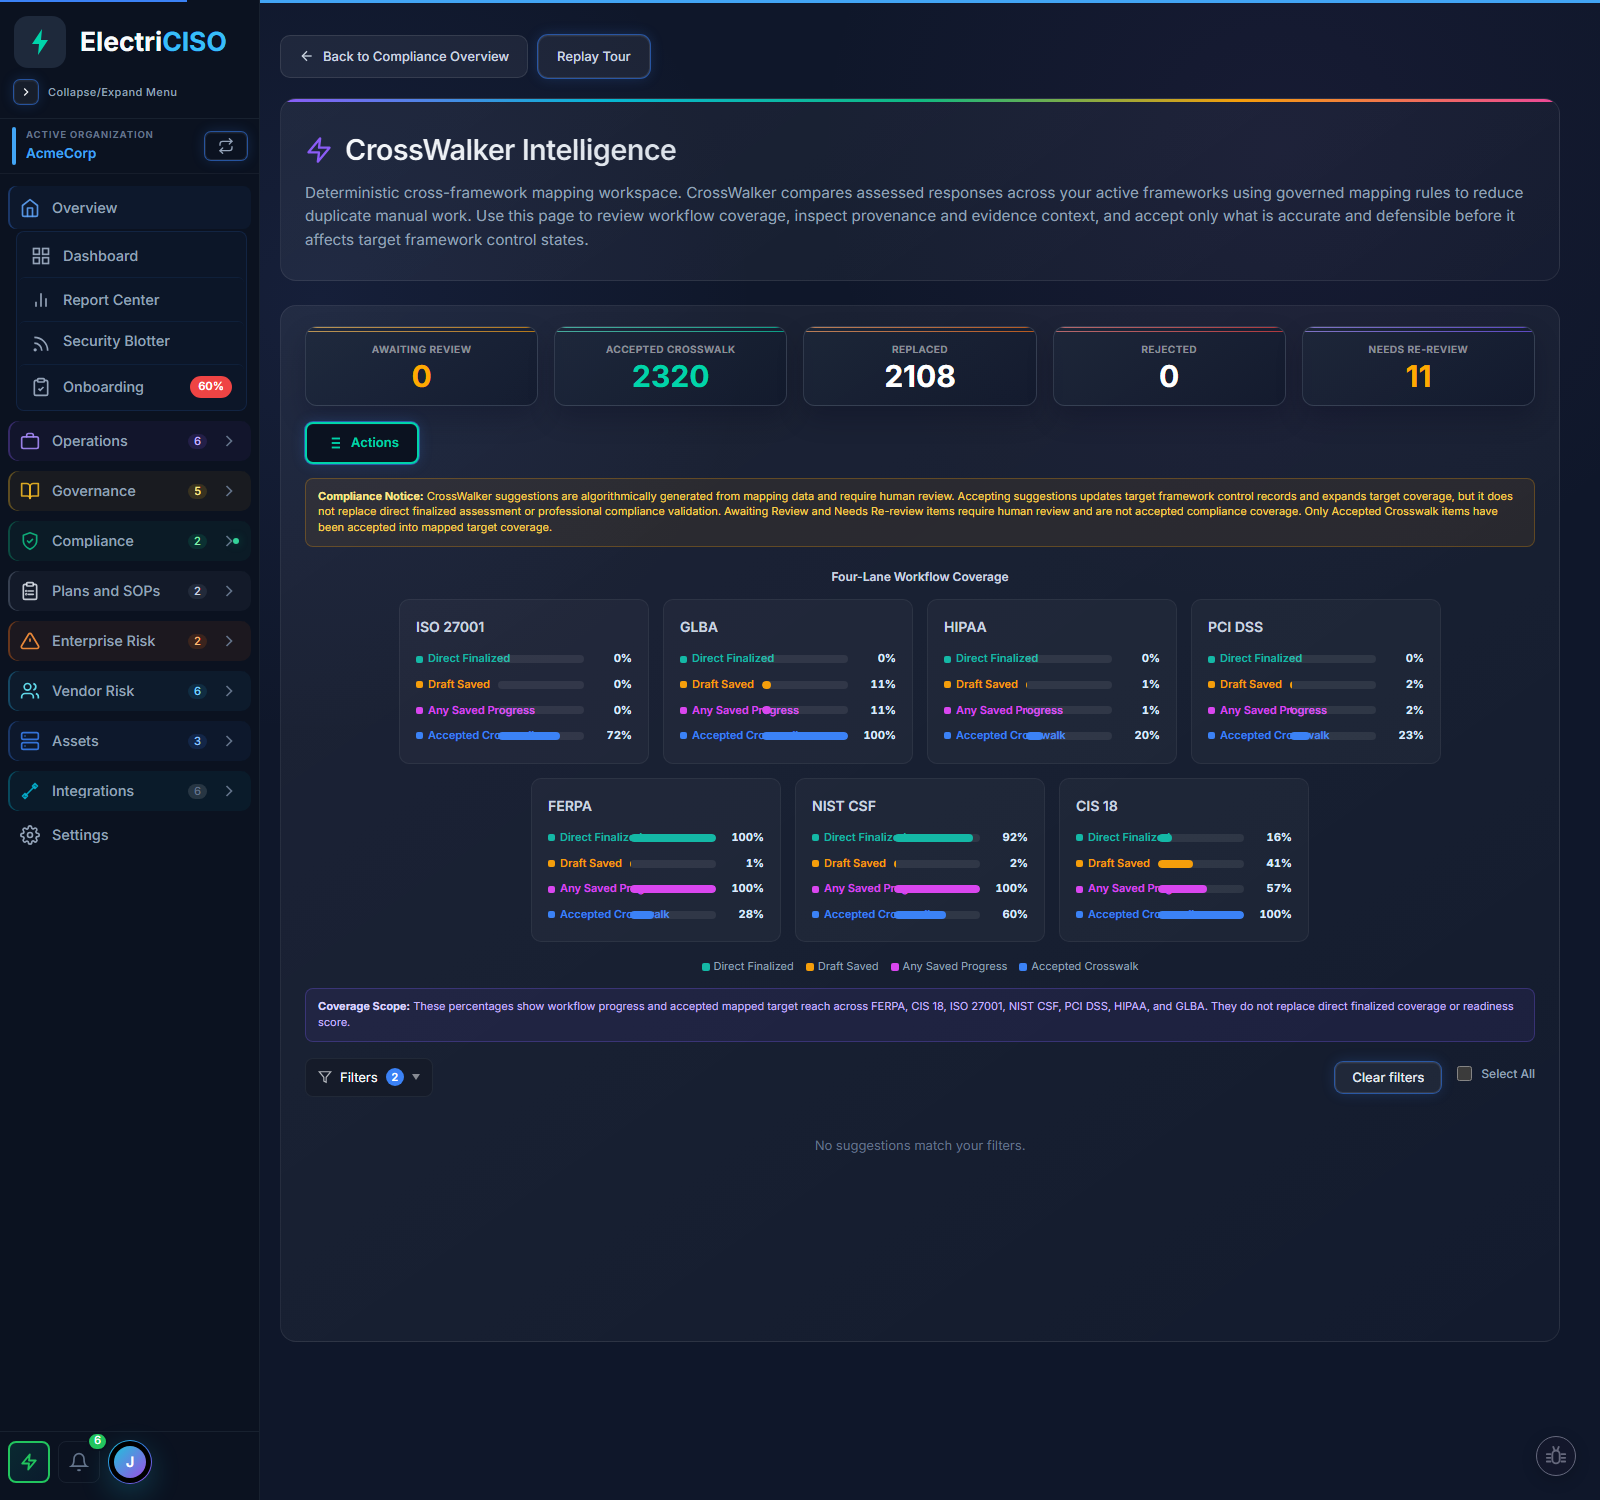Click the Assets server icon
Screen dimensions: 1600x1500
(x=30, y=741)
